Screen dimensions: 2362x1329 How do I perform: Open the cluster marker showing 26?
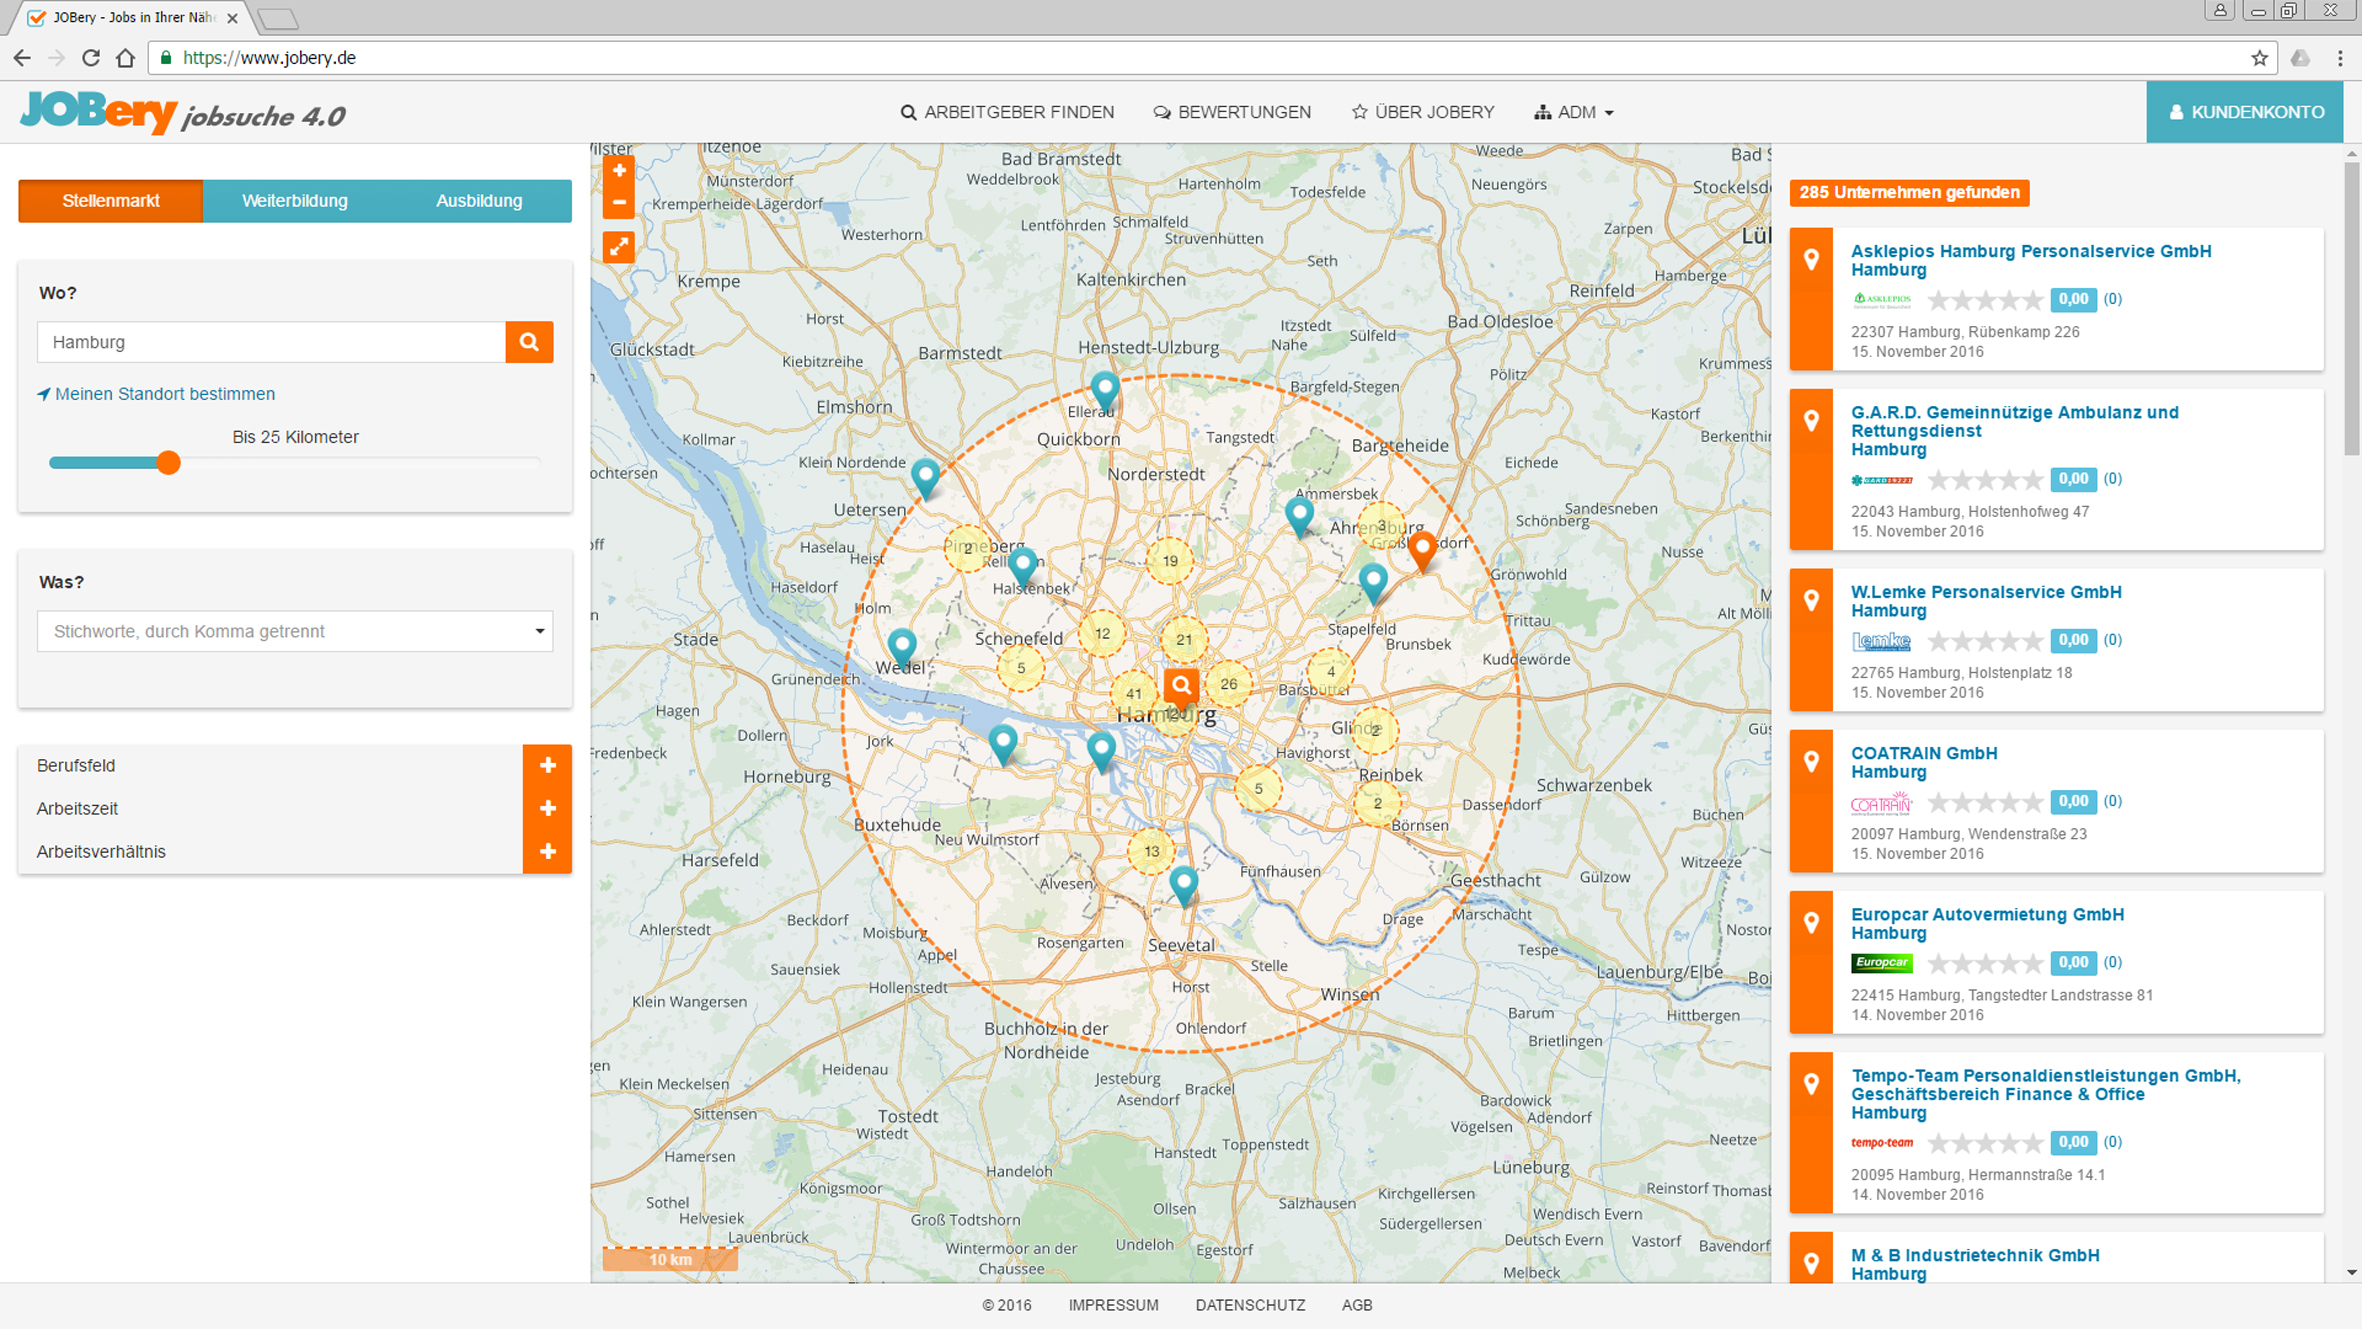(x=1228, y=684)
